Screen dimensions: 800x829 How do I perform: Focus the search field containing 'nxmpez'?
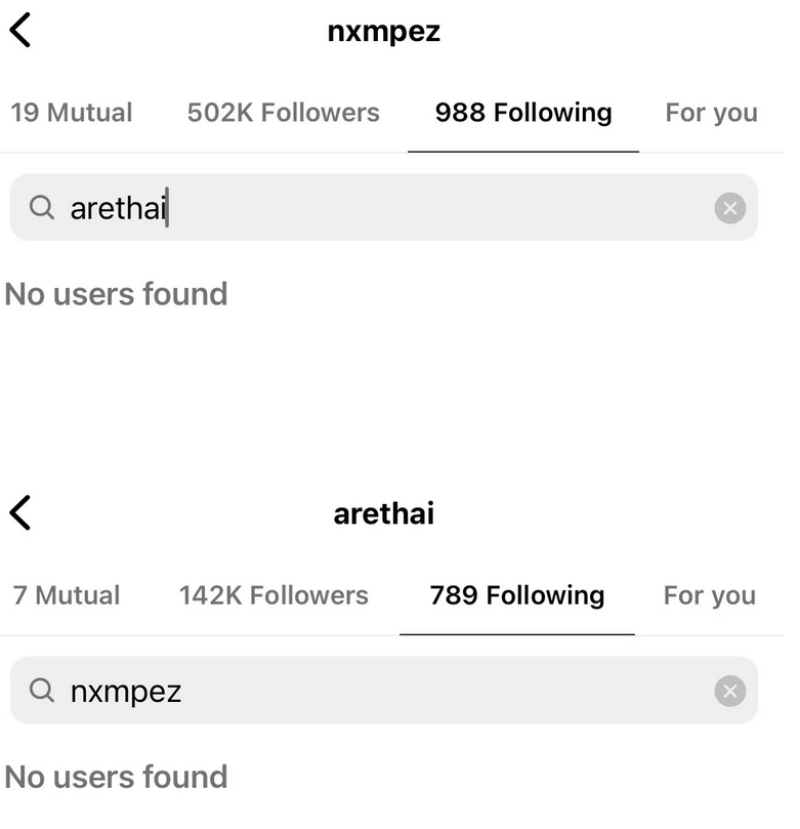[x=400, y=691]
